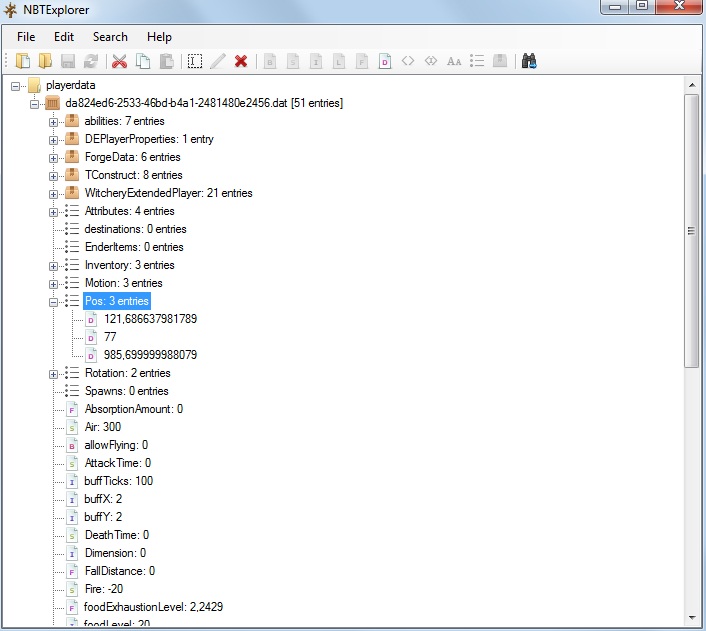Click the add List tag icon
Image resolution: width=706 pixels, height=631 pixels.
477,60
